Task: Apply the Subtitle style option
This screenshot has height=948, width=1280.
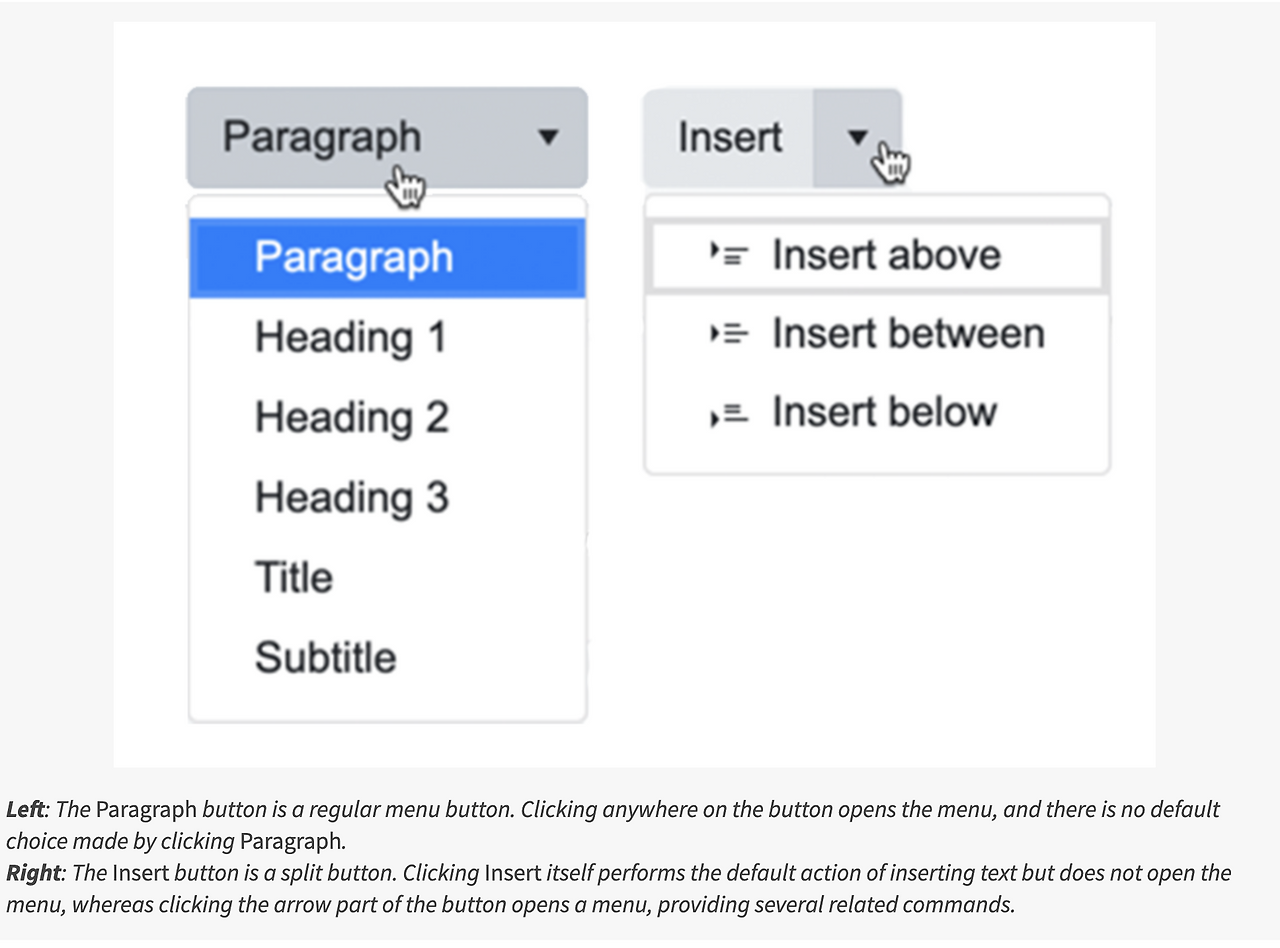Action: coord(325,657)
